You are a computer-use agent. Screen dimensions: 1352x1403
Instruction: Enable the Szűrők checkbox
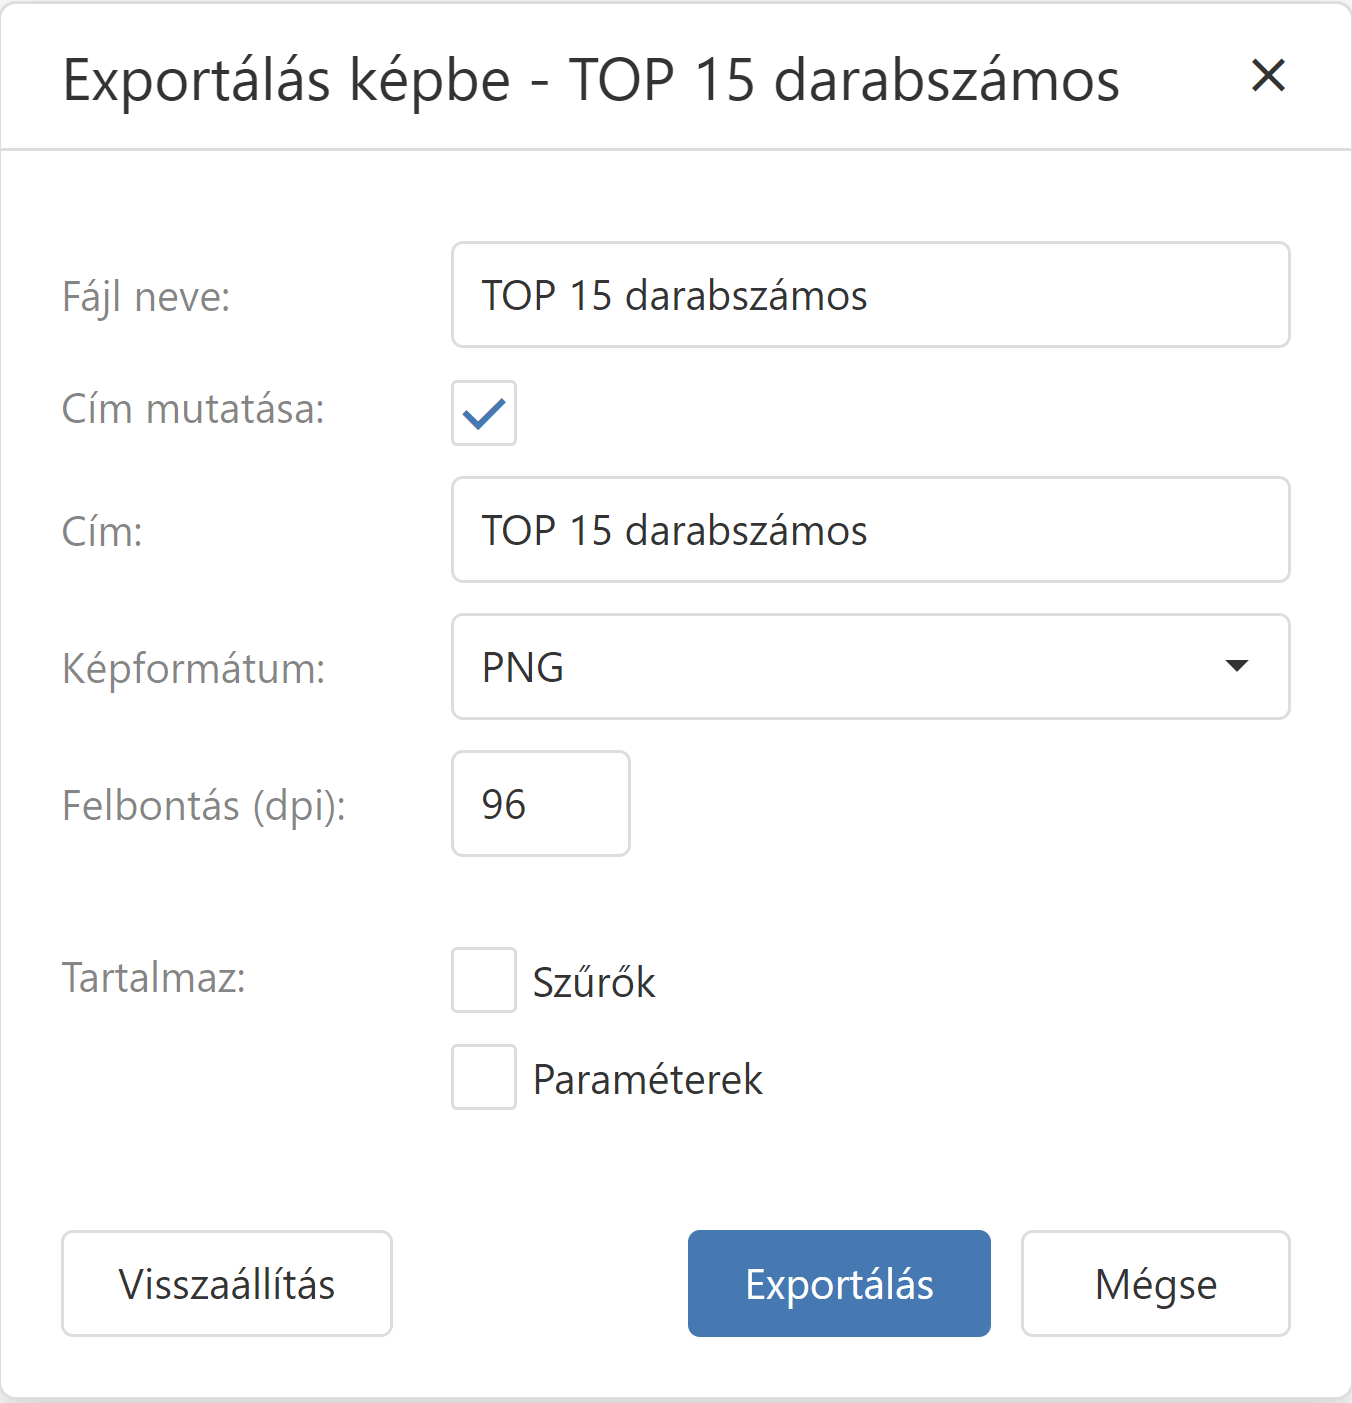click(x=484, y=980)
